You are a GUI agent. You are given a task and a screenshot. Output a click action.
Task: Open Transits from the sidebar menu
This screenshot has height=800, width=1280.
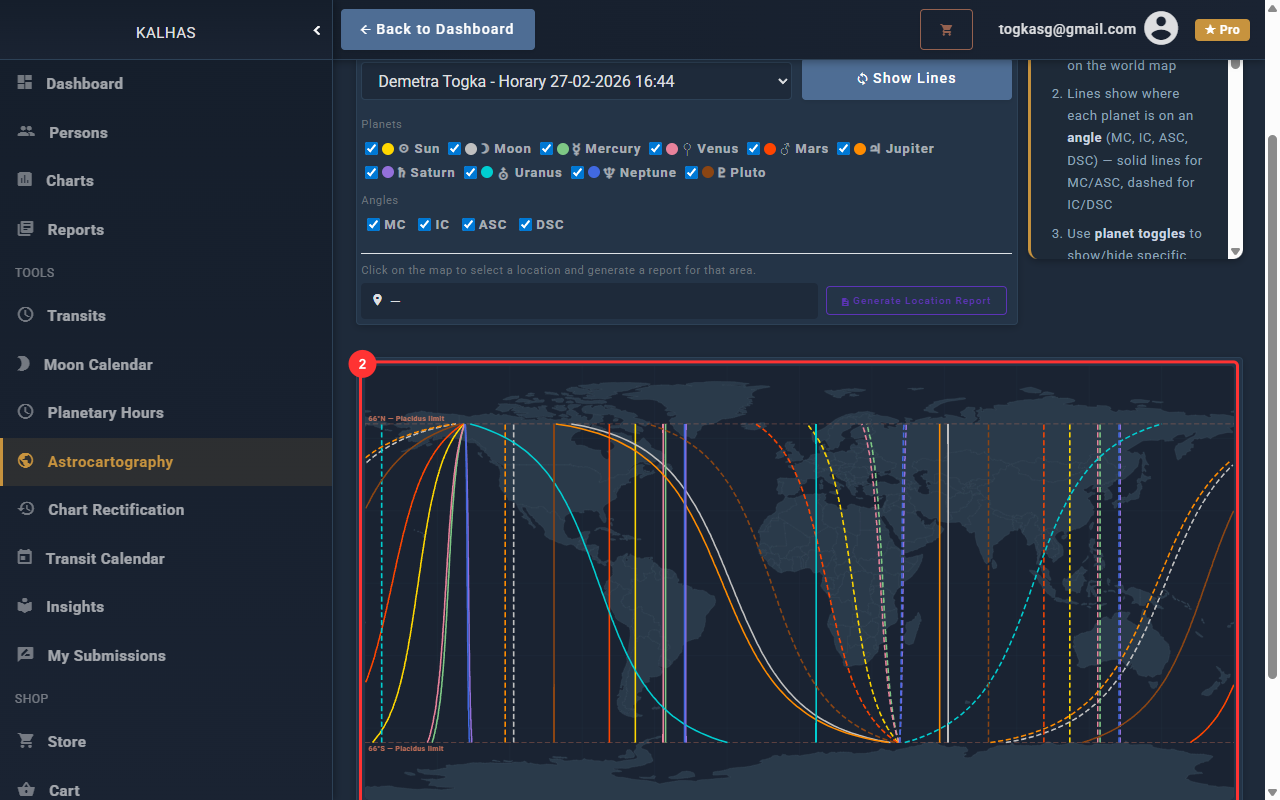[76, 316]
